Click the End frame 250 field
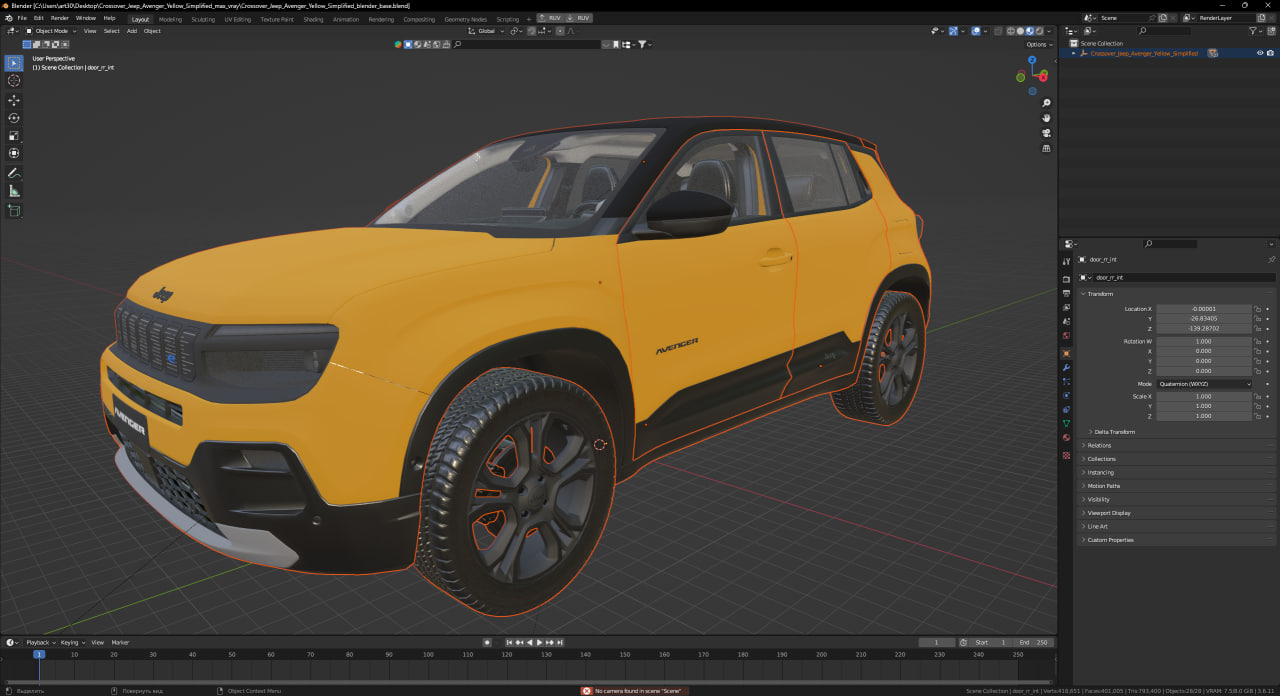1280x696 pixels. click(1034, 642)
